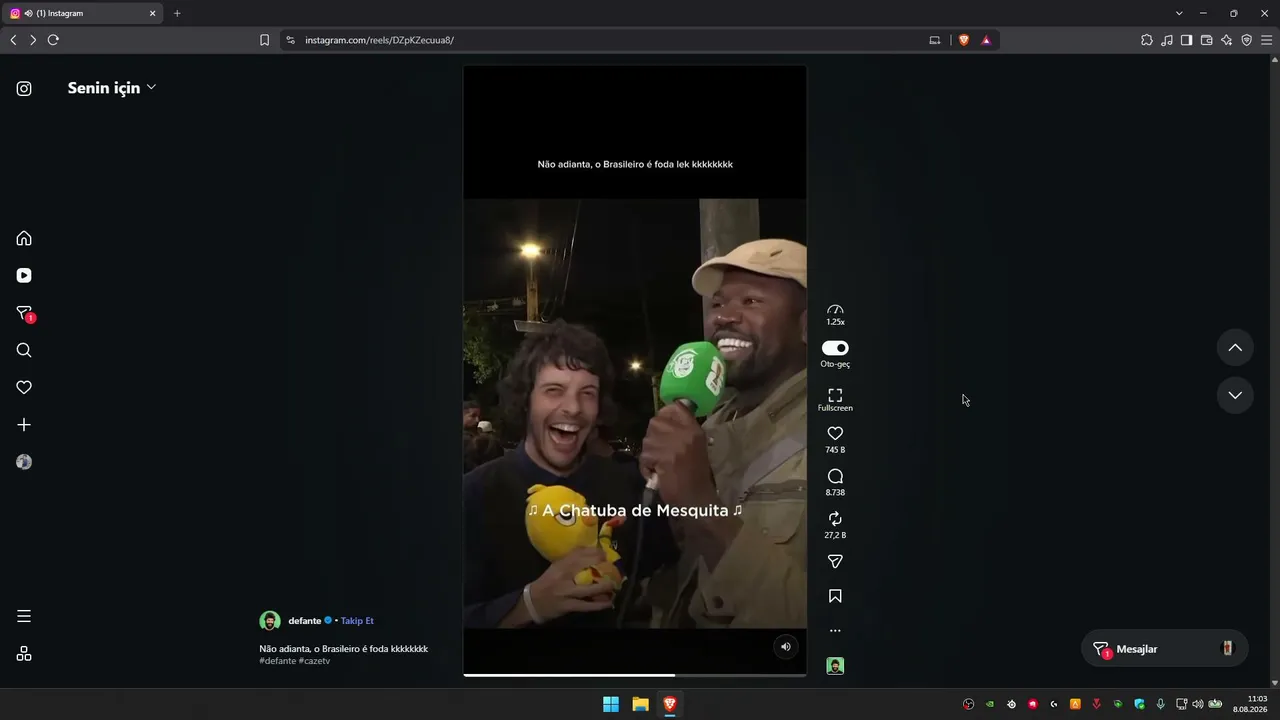Go back in browser history
This screenshot has width=1280, height=720.
pos(13,40)
